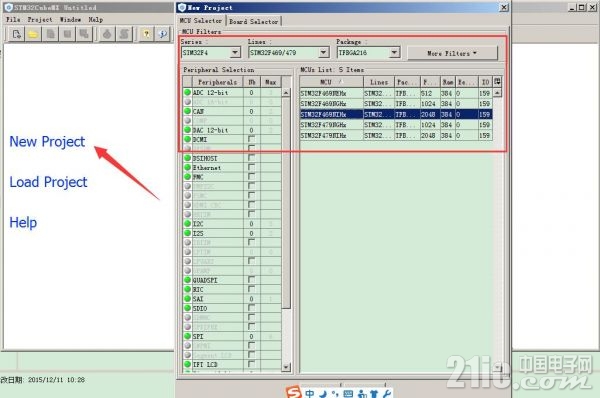Open the Project menu
This screenshot has width=600, height=398.
(40, 19)
